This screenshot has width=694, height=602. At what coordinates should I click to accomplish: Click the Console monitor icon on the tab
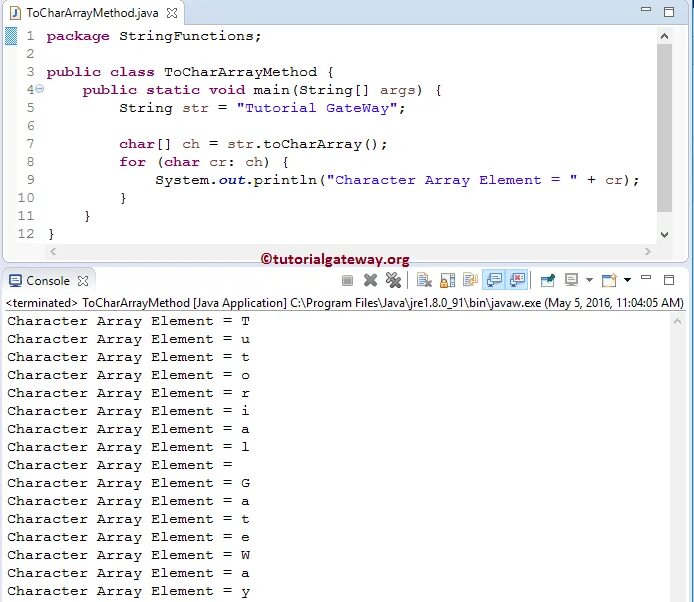pos(15,281)
